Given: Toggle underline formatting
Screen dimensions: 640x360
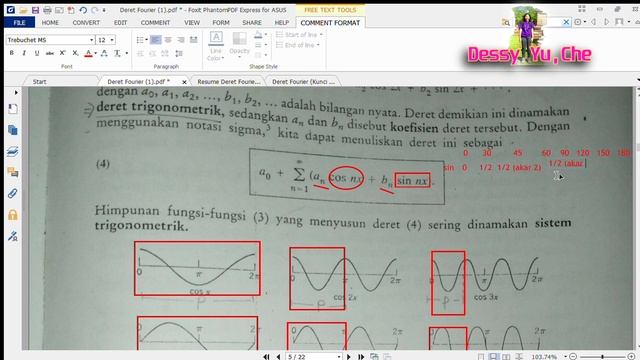Looking at the screenshot, I should [37, 53].
